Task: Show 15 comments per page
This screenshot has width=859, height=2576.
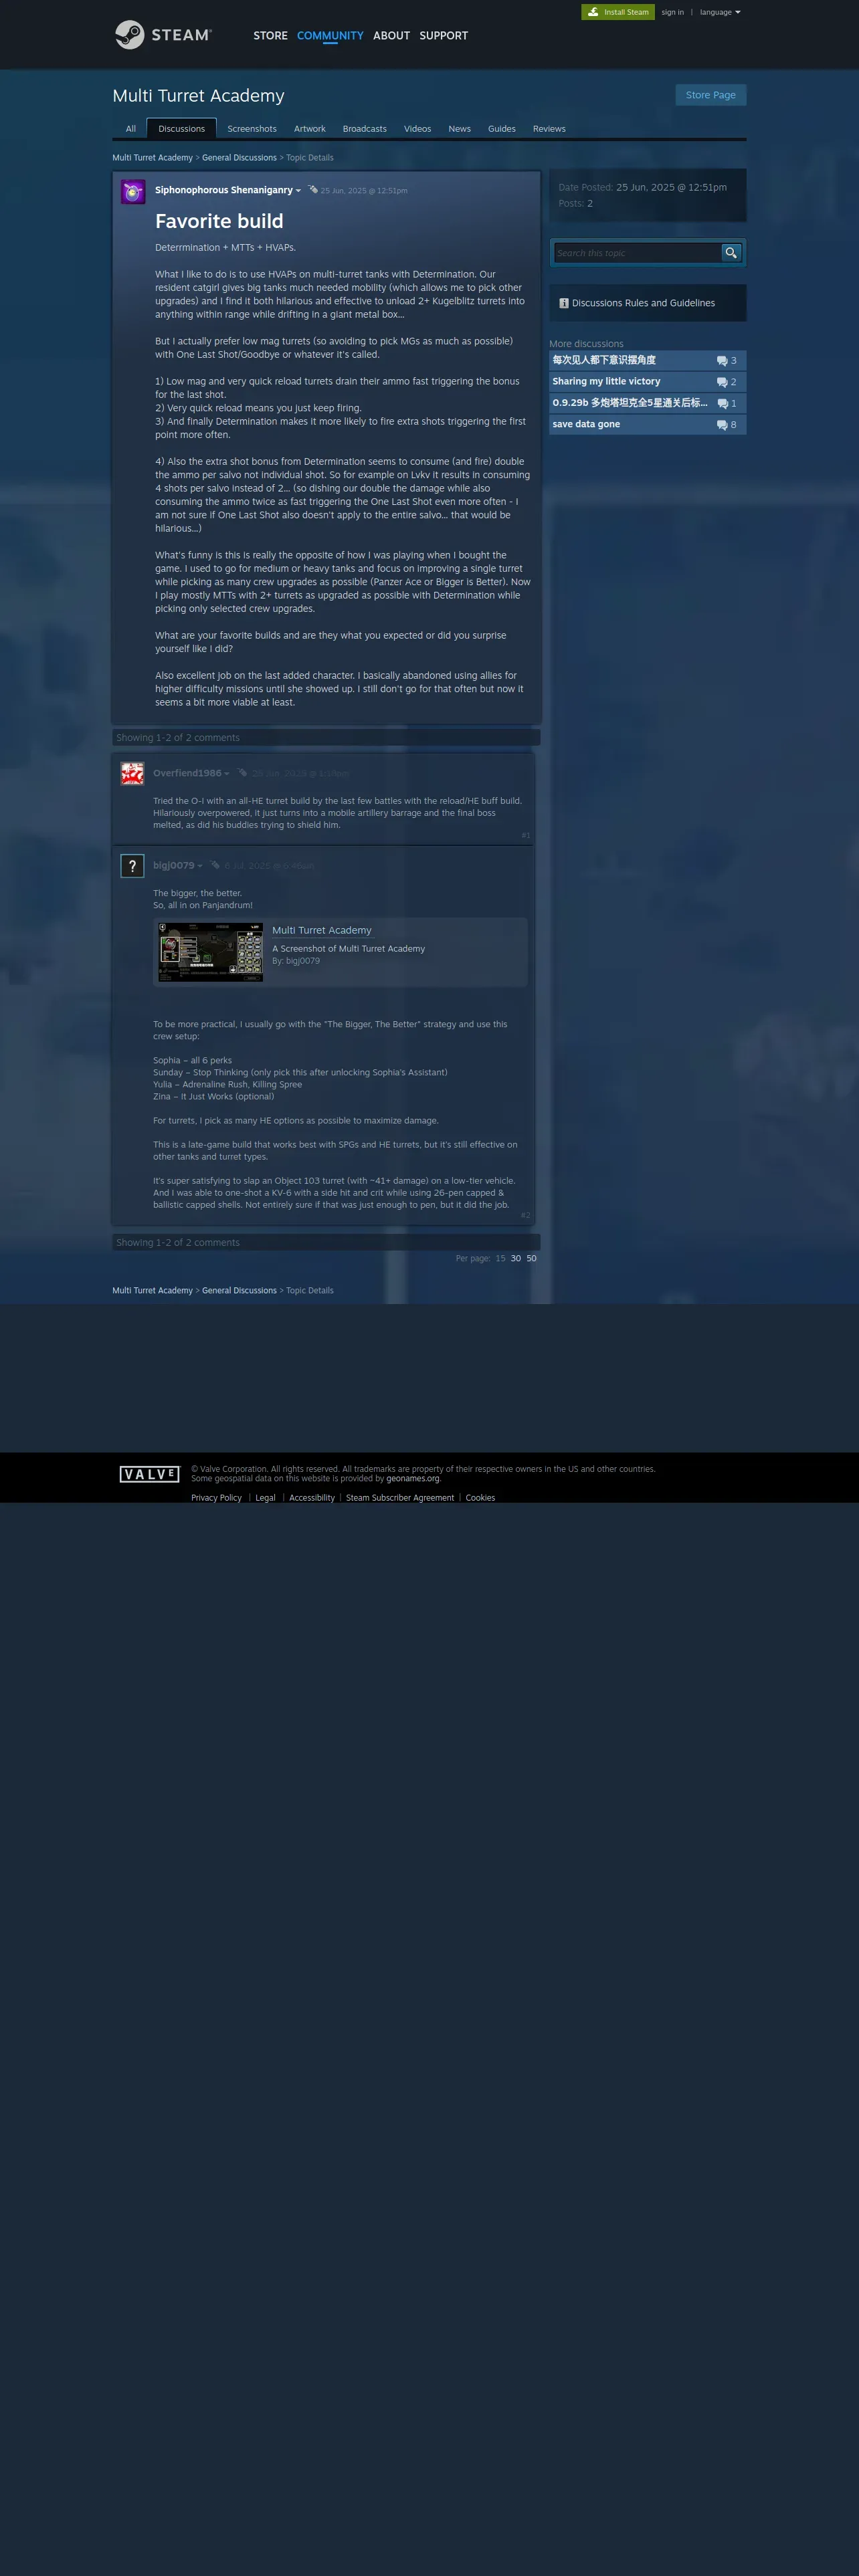Action: (500, 1258)
